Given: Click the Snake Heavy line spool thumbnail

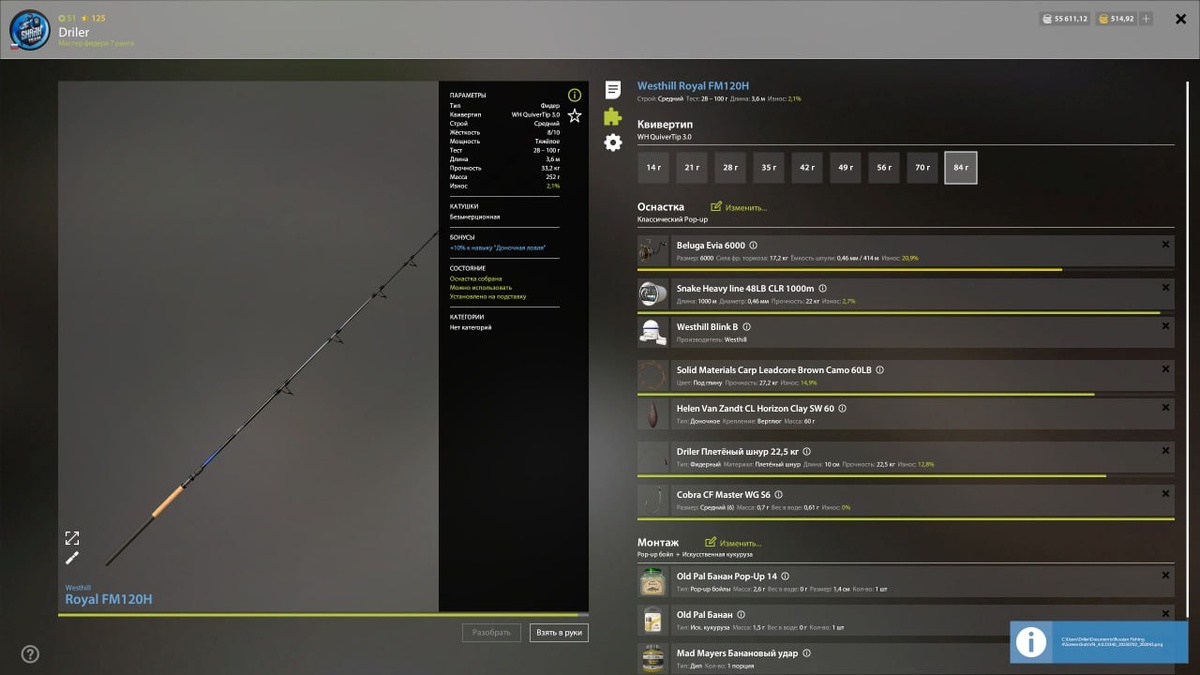Looking at the screenshot, I should pos(653,294).
